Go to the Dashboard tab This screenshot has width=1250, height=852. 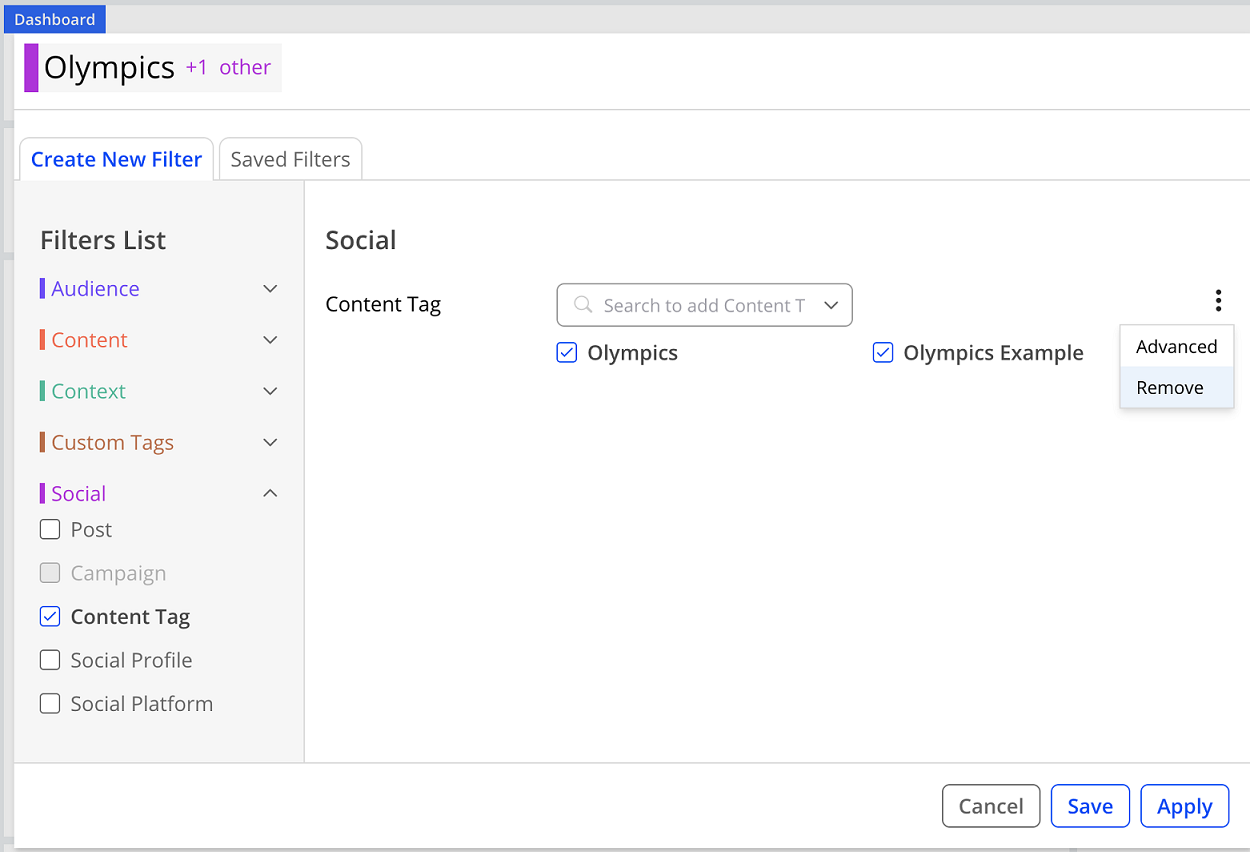click(x=55, y=19)
